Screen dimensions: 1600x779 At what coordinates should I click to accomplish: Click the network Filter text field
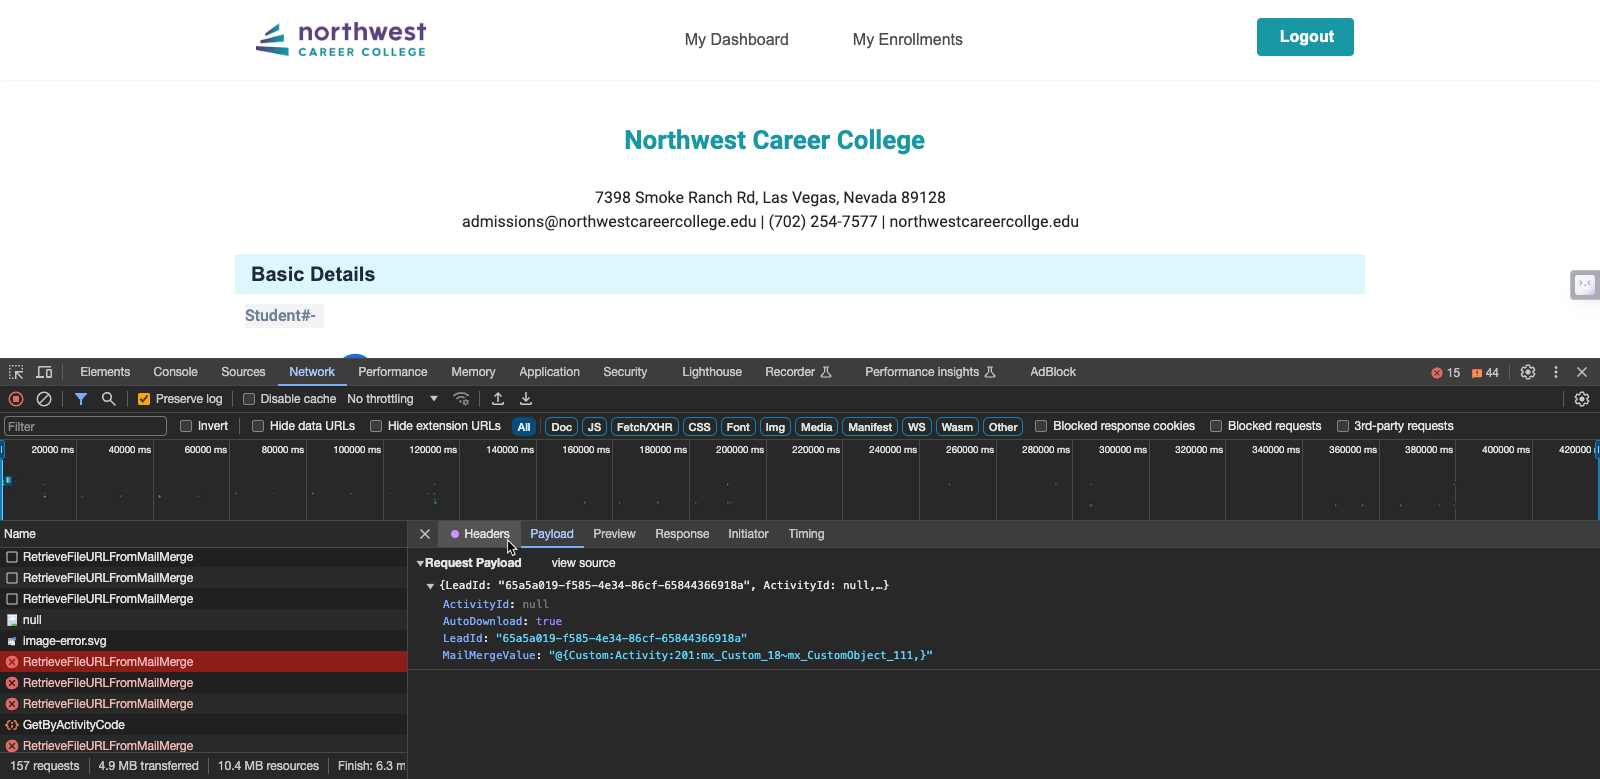coord(85,426)
